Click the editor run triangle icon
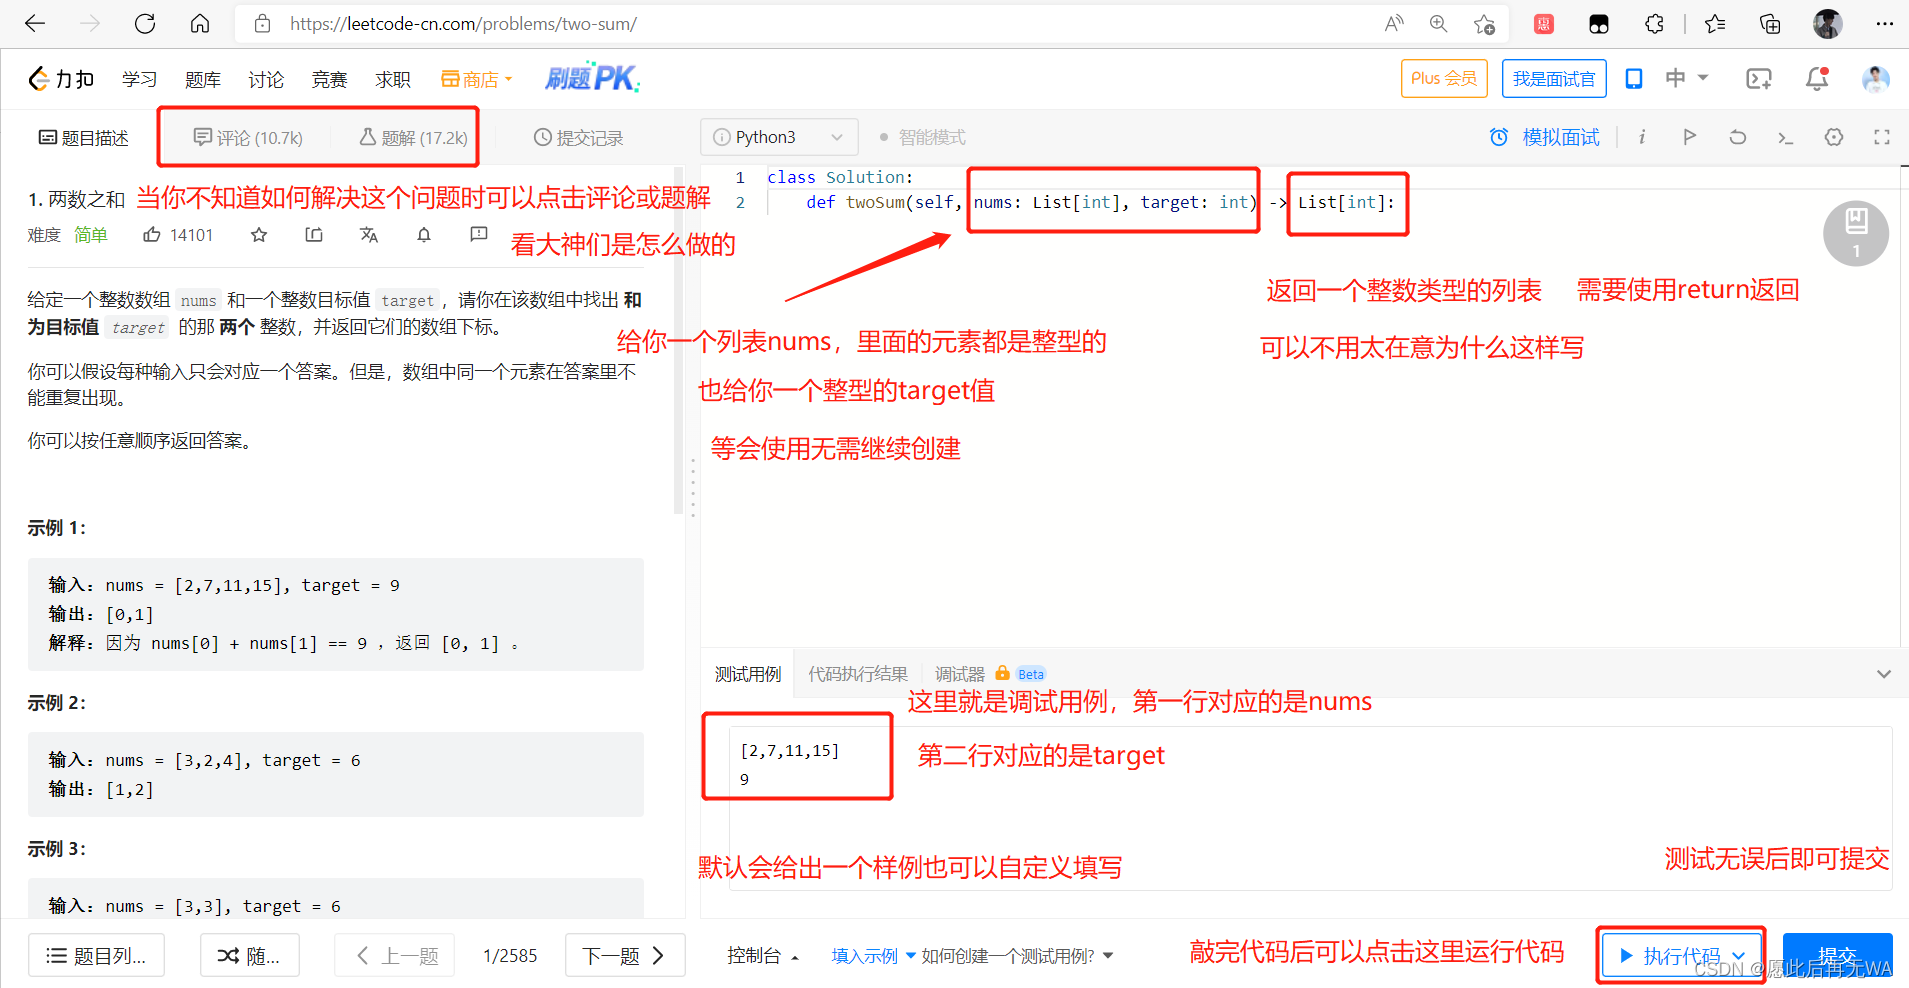The image size is (1909, 988). coord(1690,137)
